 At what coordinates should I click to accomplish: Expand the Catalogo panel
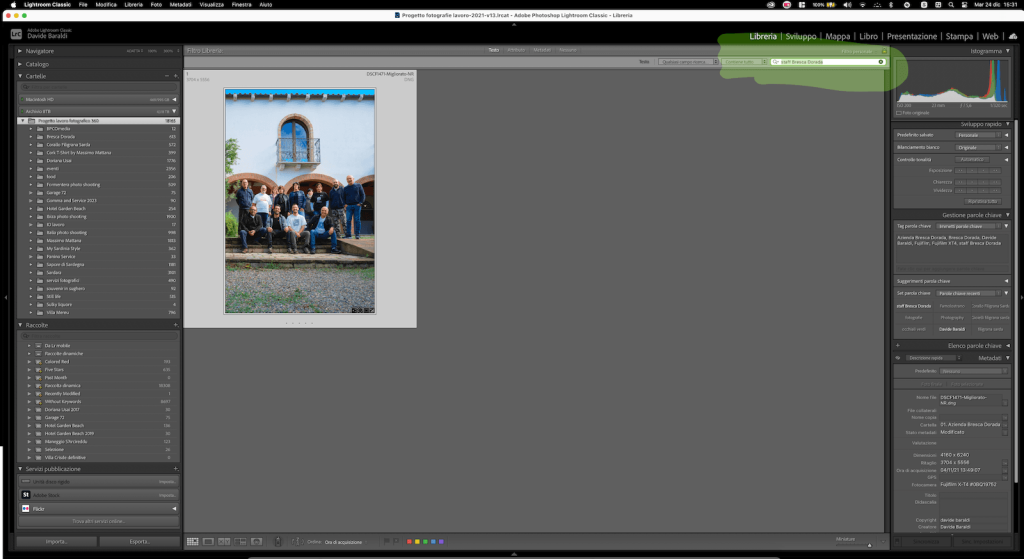click(x=20, y=64)
